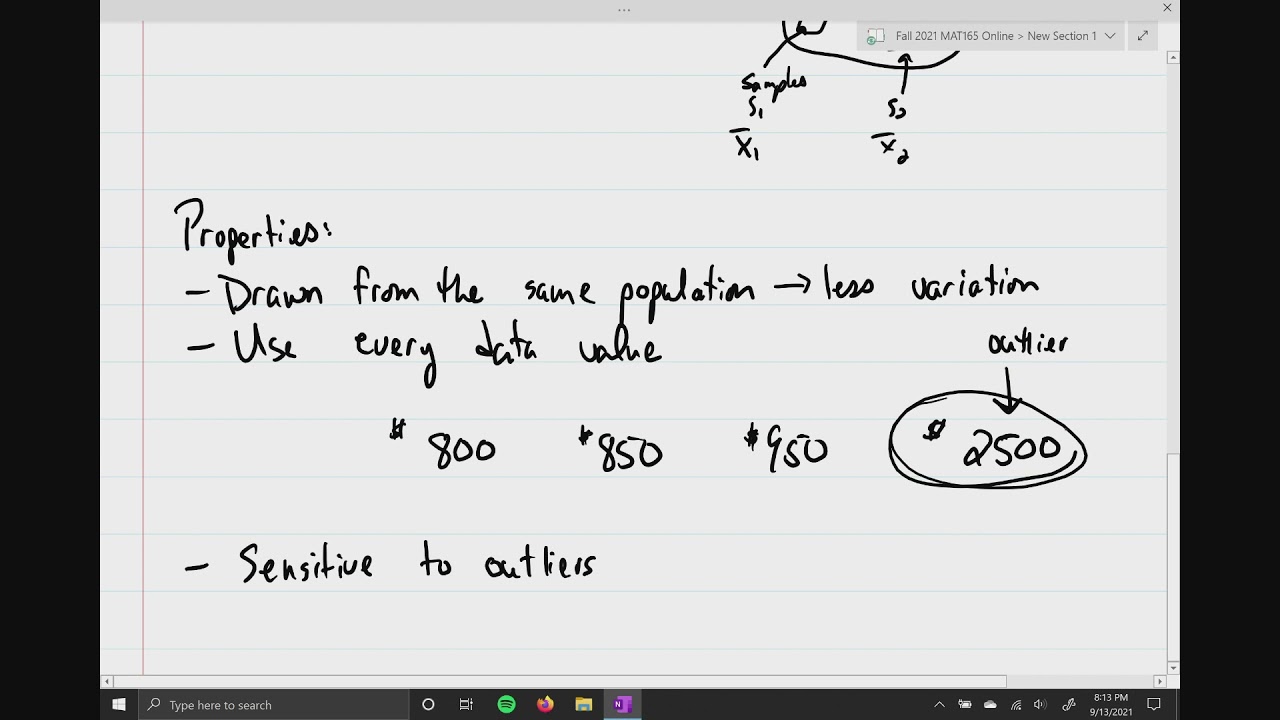Open the Action Center notifications icon

pos(1154,705)
